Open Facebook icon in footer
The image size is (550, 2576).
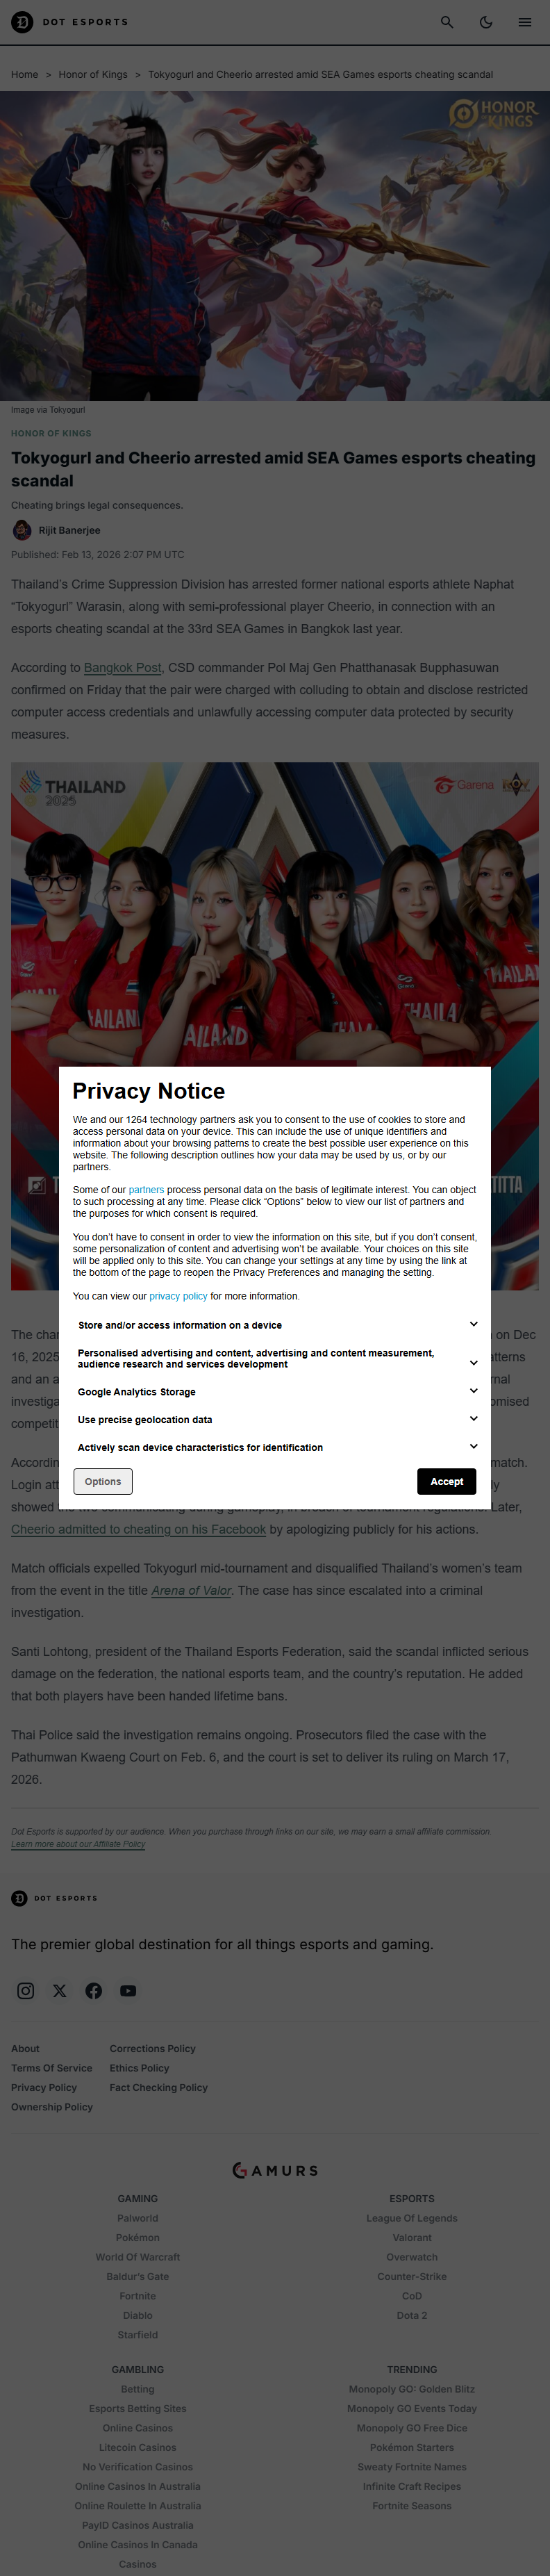pyautogui.click(x=94, y=1990)
